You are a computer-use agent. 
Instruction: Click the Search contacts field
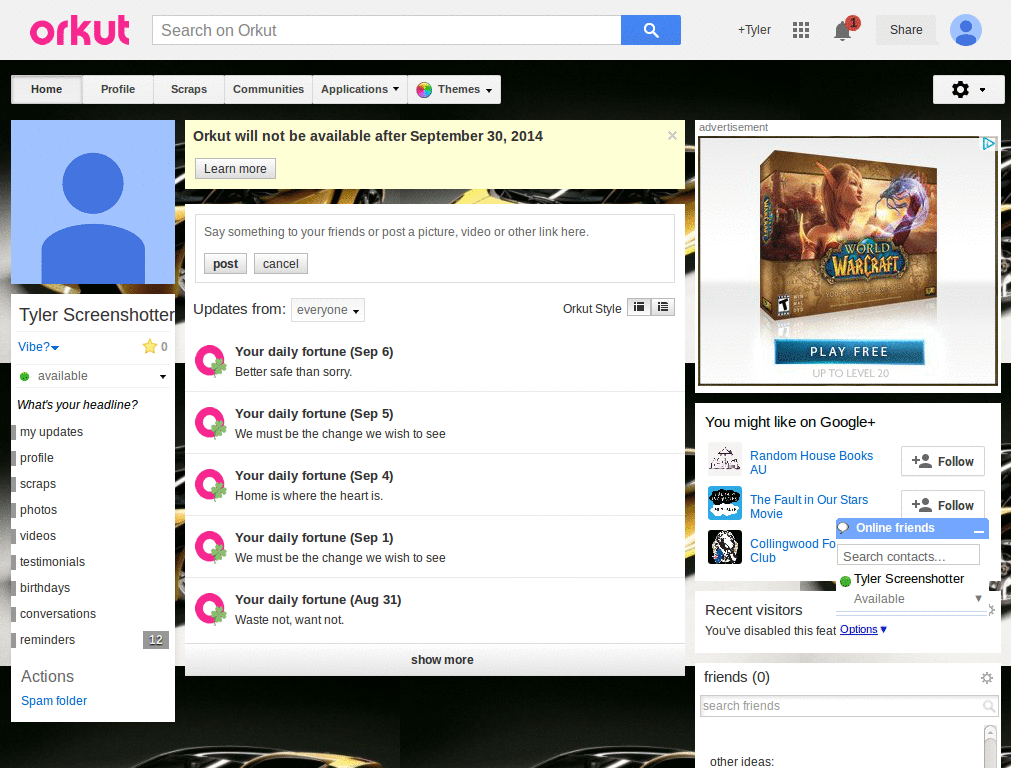coord(908,556)
